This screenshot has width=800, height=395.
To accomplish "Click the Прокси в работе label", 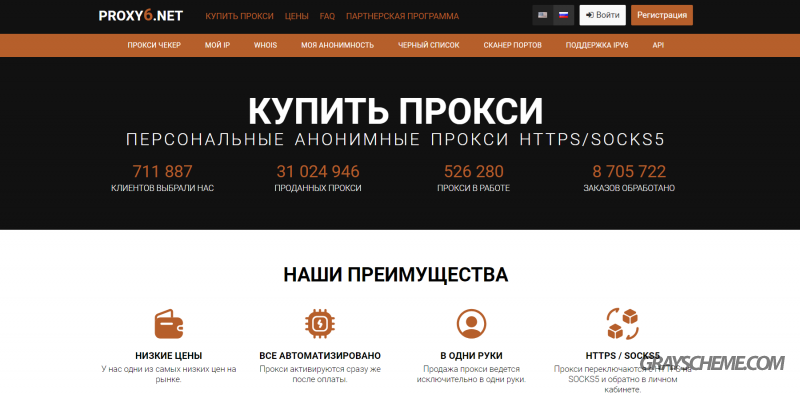I will pyautogui.click(x=473, y=188).
